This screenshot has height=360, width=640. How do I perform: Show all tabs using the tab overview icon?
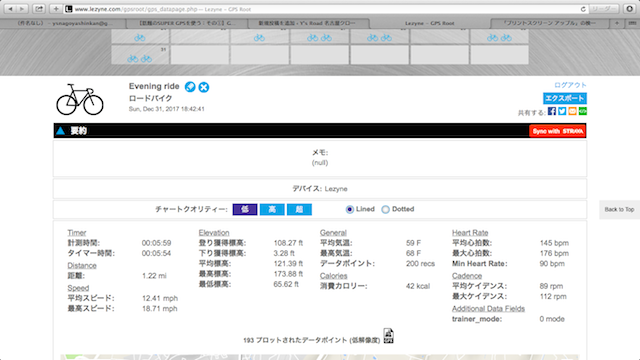631,23
